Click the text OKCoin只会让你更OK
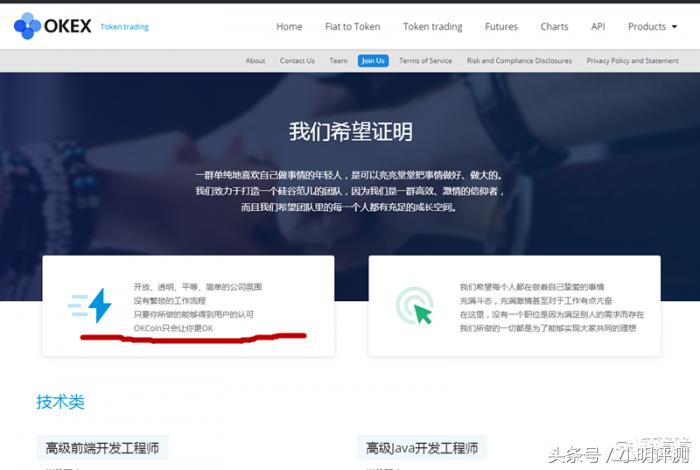Image resolution: width=700 pixels, height=470 pixels. click(x=174, y=329)
